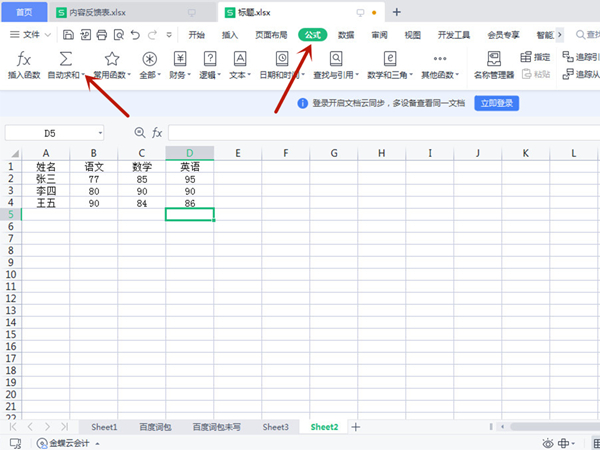Switch to the 开始 (Home) ribbon tab
The height and width of the screenshot is (450, 600).
tap(196, 35)
